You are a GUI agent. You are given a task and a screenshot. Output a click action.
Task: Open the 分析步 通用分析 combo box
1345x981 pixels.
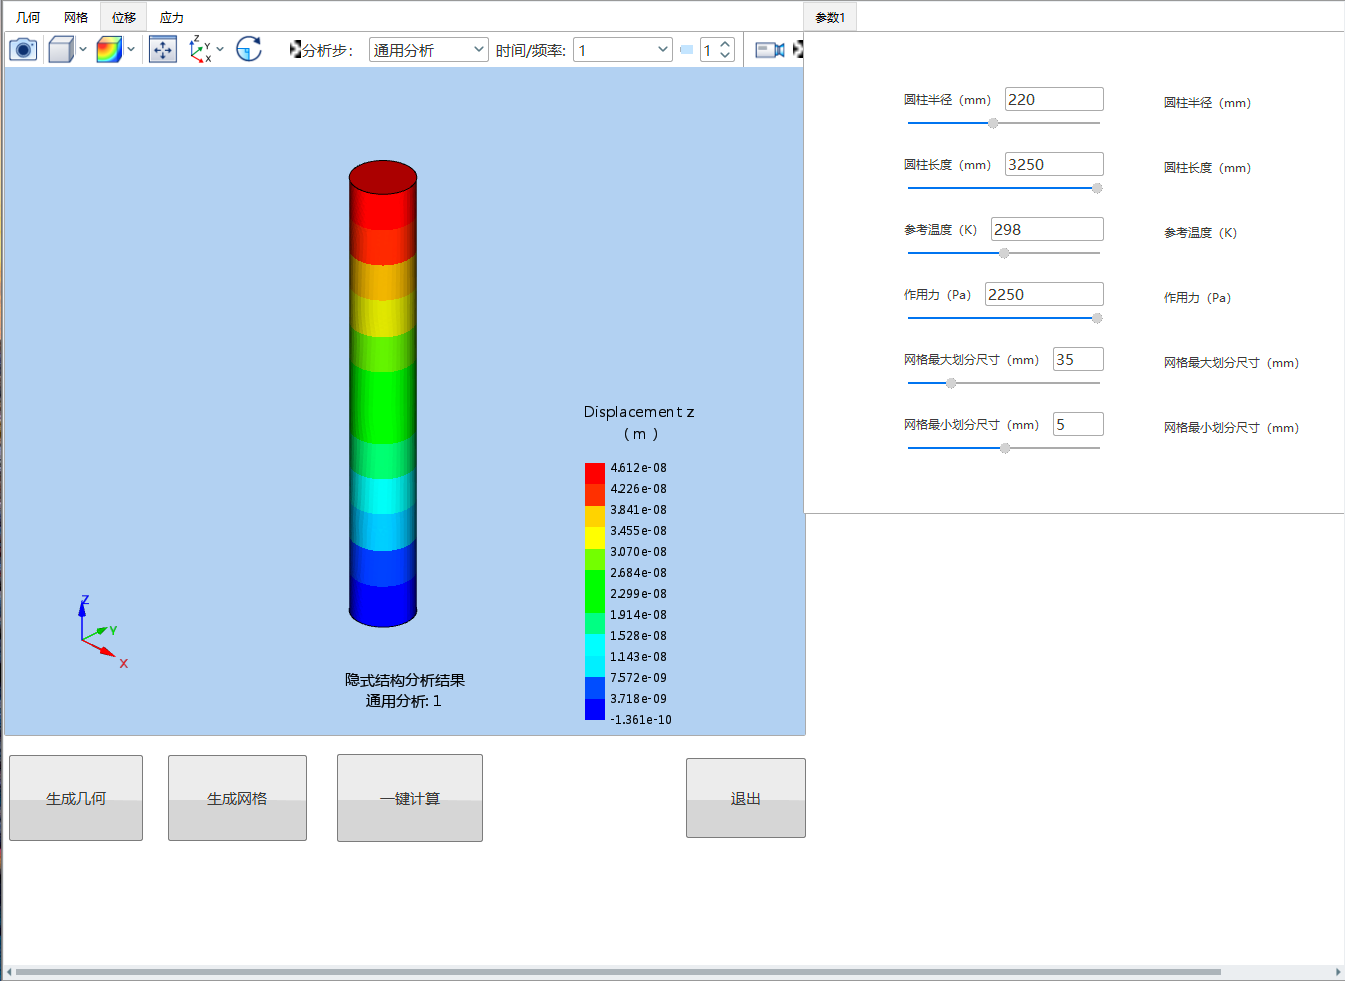tap(429, 50)
